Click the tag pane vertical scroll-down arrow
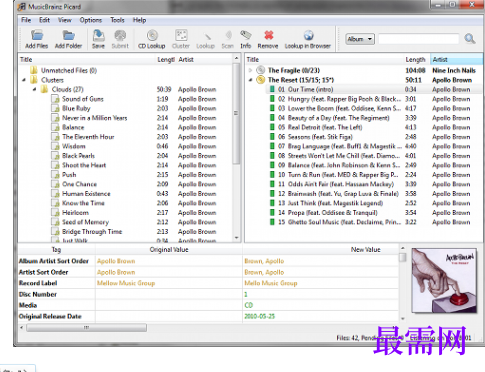 (x=402, y=319)
